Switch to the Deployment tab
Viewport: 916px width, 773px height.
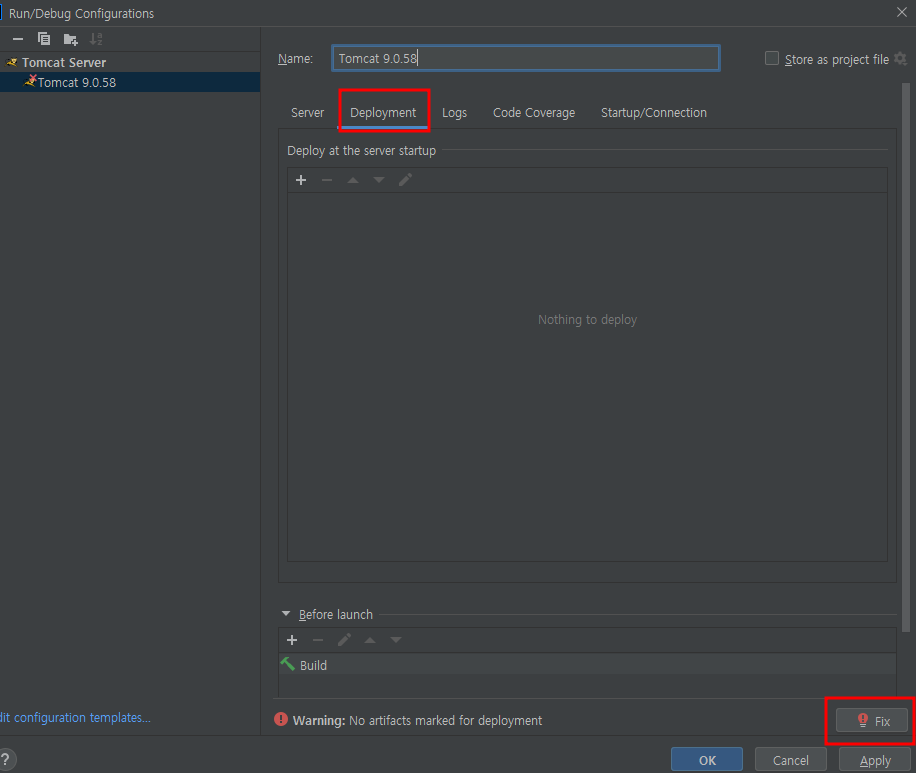[x=383, y=113]
